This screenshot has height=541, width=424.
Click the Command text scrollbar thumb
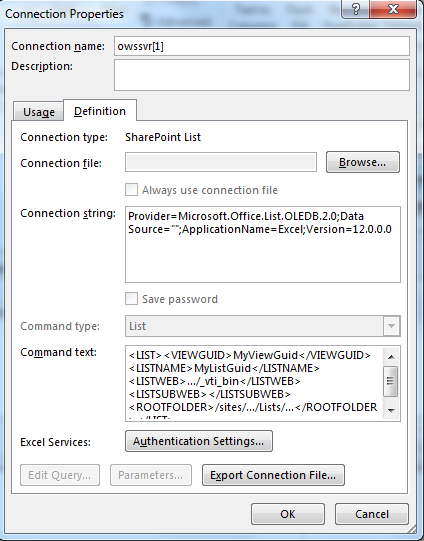coord(391,381)
